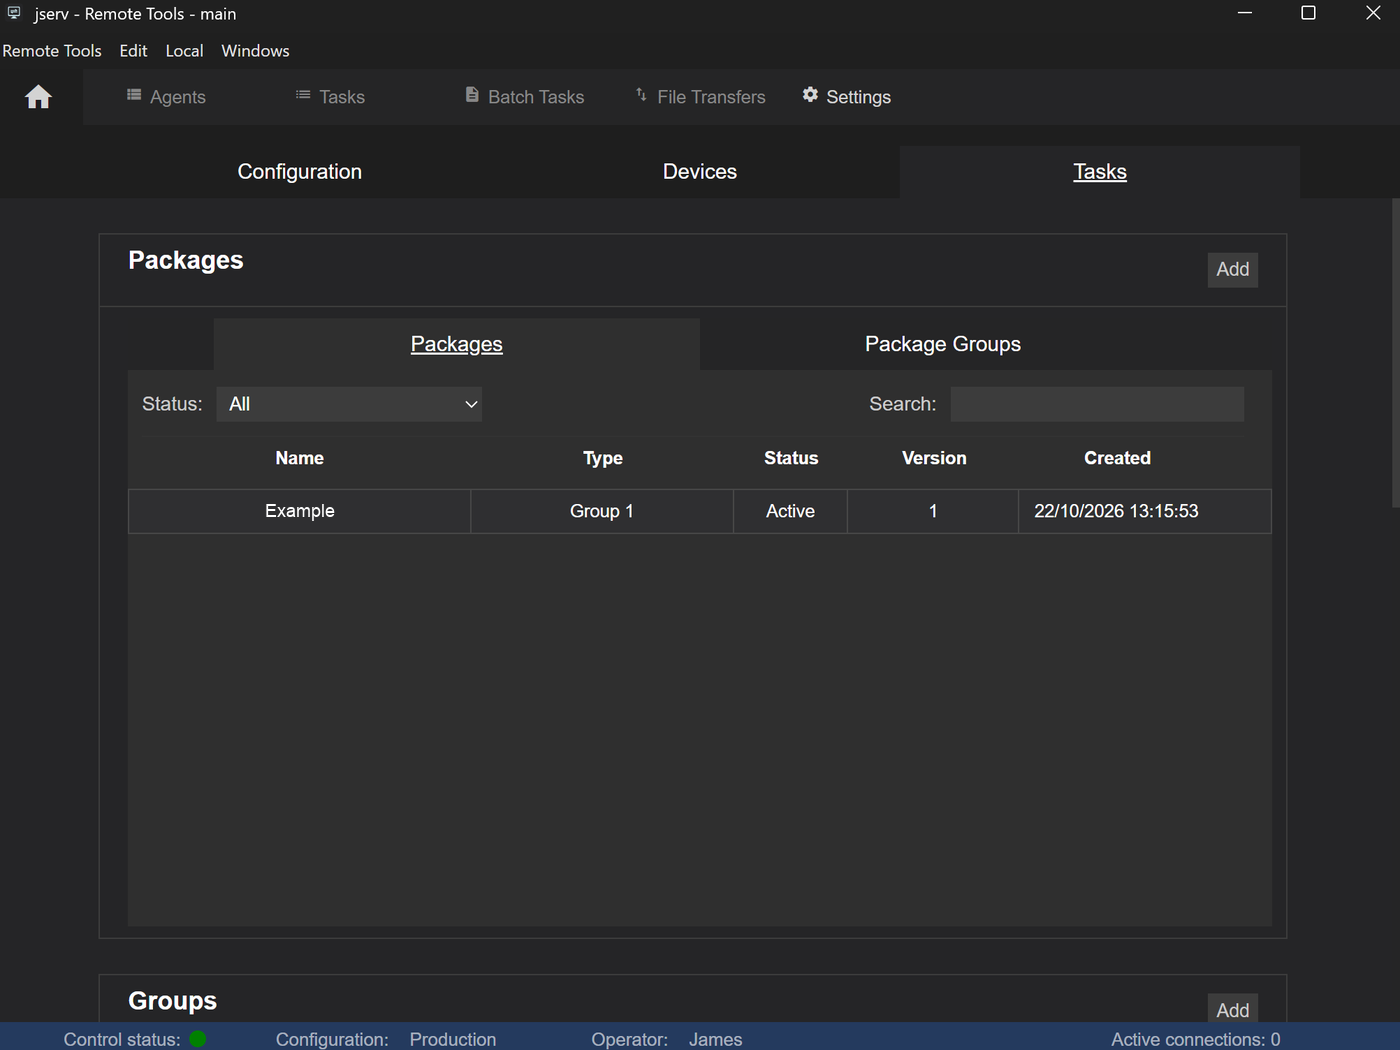Click the Batch Tasks document icon
The image size is (1400, 1050).
pos(472,95)
